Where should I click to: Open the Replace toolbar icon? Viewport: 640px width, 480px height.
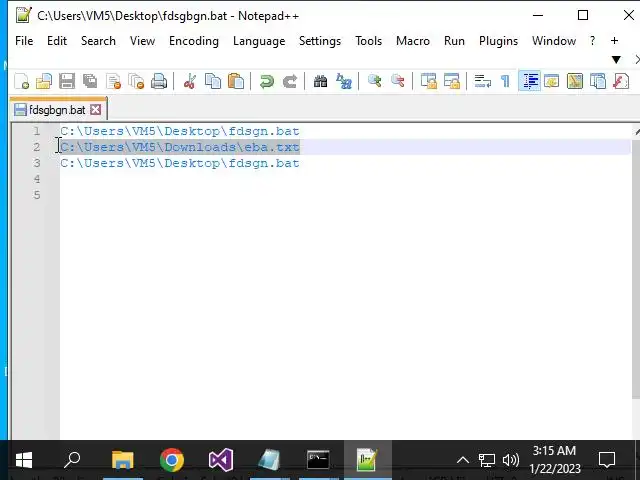(x=344, y=81)
